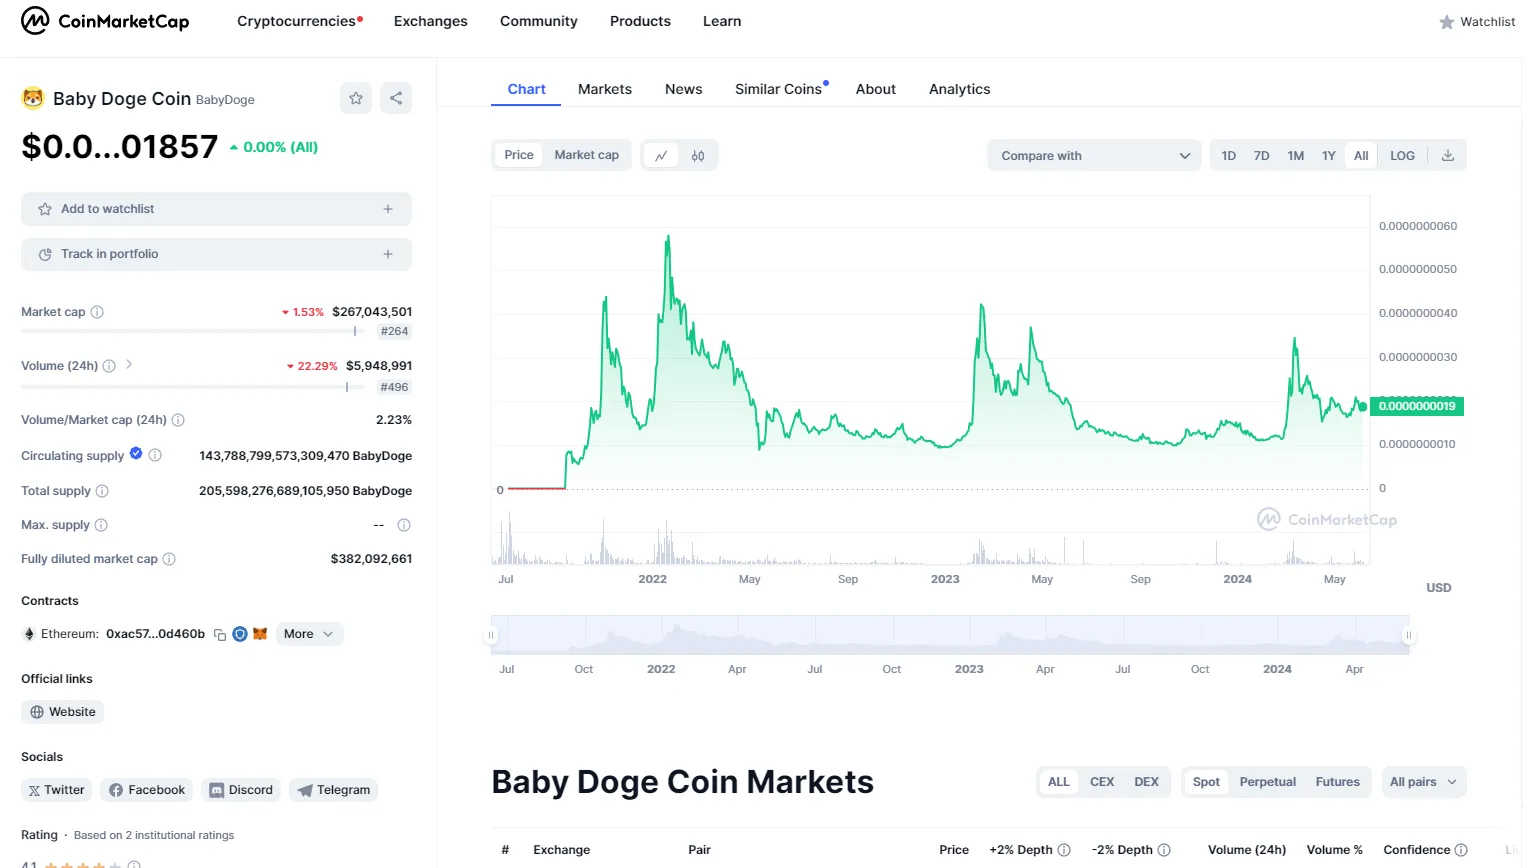Switch to candlestick chart view
This screenshot has width=1524, height=868.
click(697, 155)
